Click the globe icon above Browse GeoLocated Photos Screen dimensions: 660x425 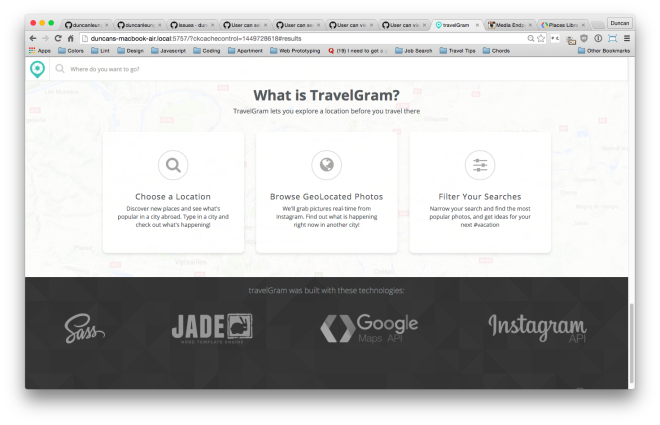pyautogui.click(x=326, y=165)
